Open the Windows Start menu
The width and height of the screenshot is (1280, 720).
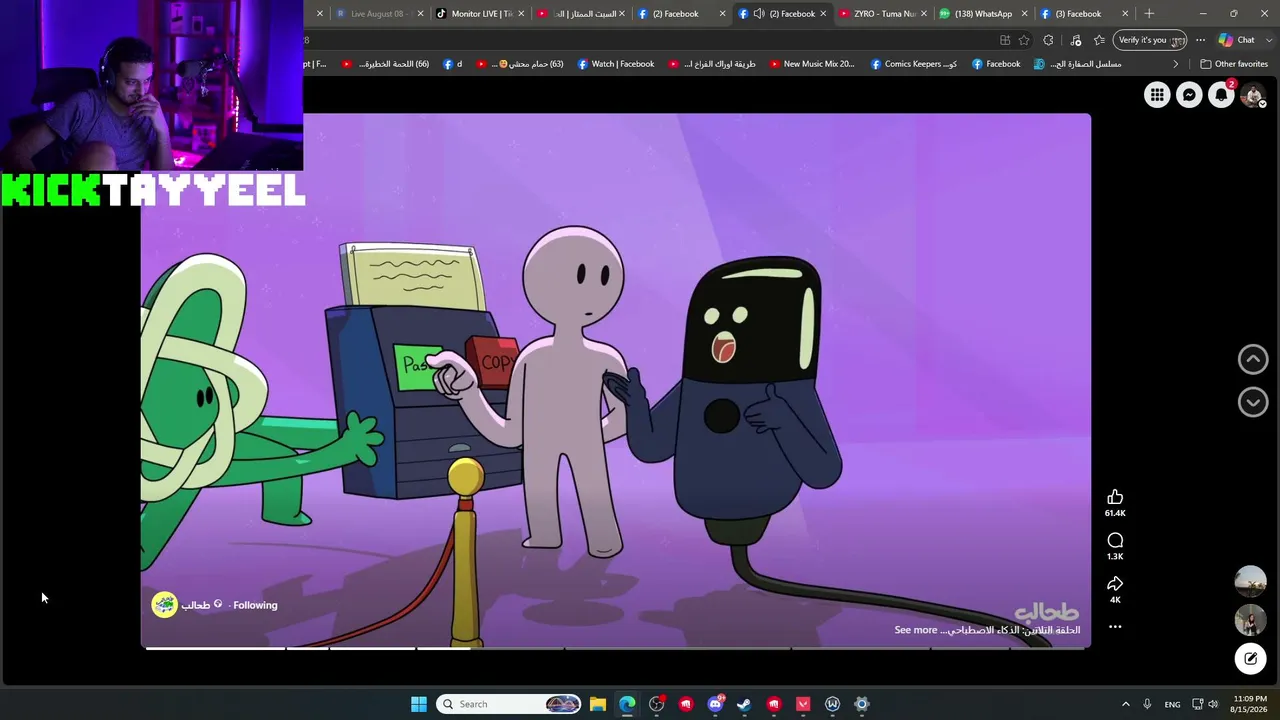(x=419, y=704)
